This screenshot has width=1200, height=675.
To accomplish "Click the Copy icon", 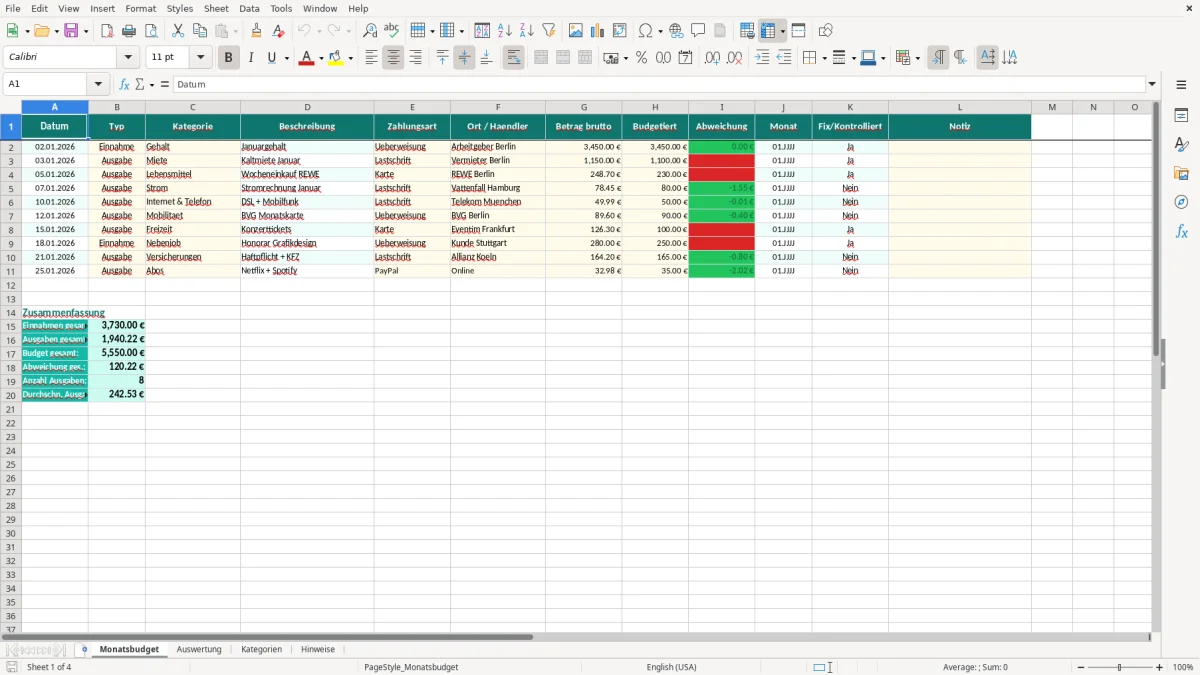I will 200,31.
